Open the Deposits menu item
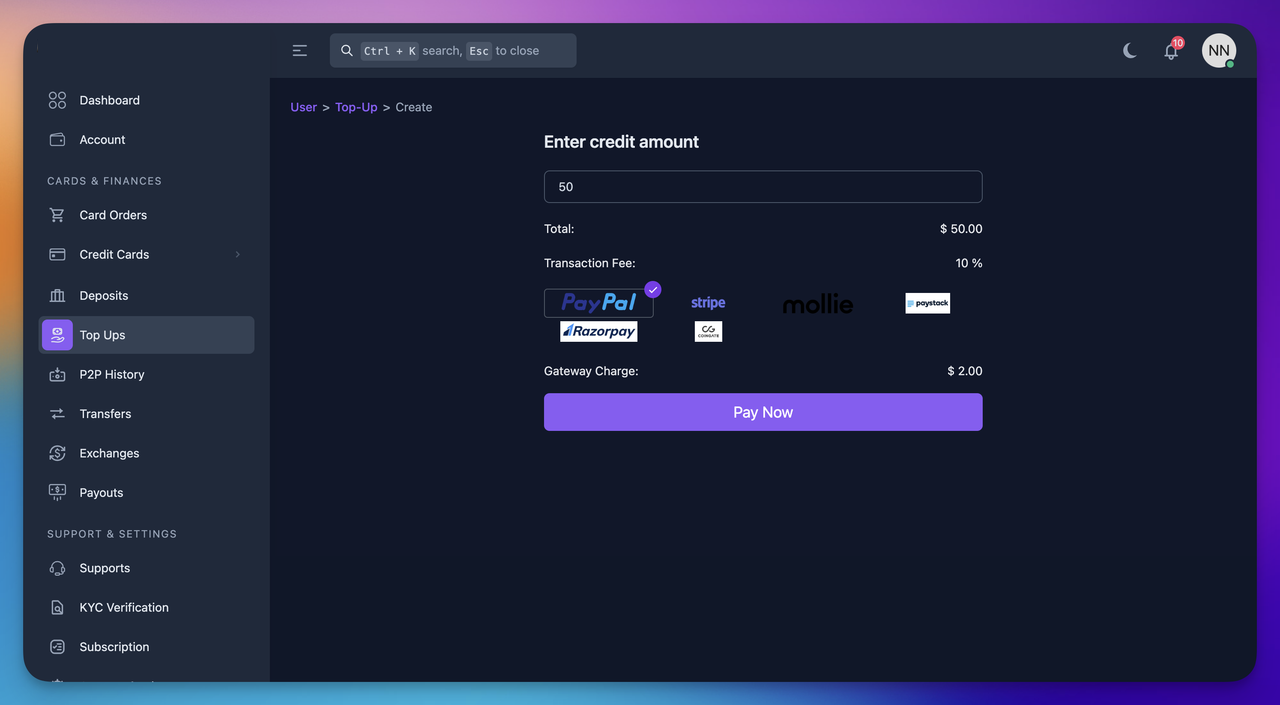Image resolution: width=1280 pixels, height=705 pixels. coord(146,296)
